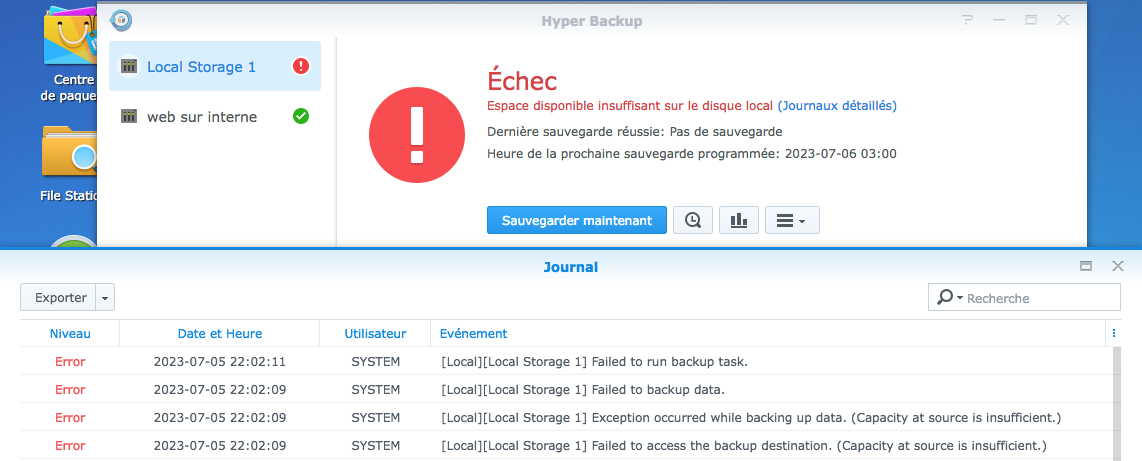Open the backup version explorer icon
This screenshot has width=1142, height=461.
[693, 220]
